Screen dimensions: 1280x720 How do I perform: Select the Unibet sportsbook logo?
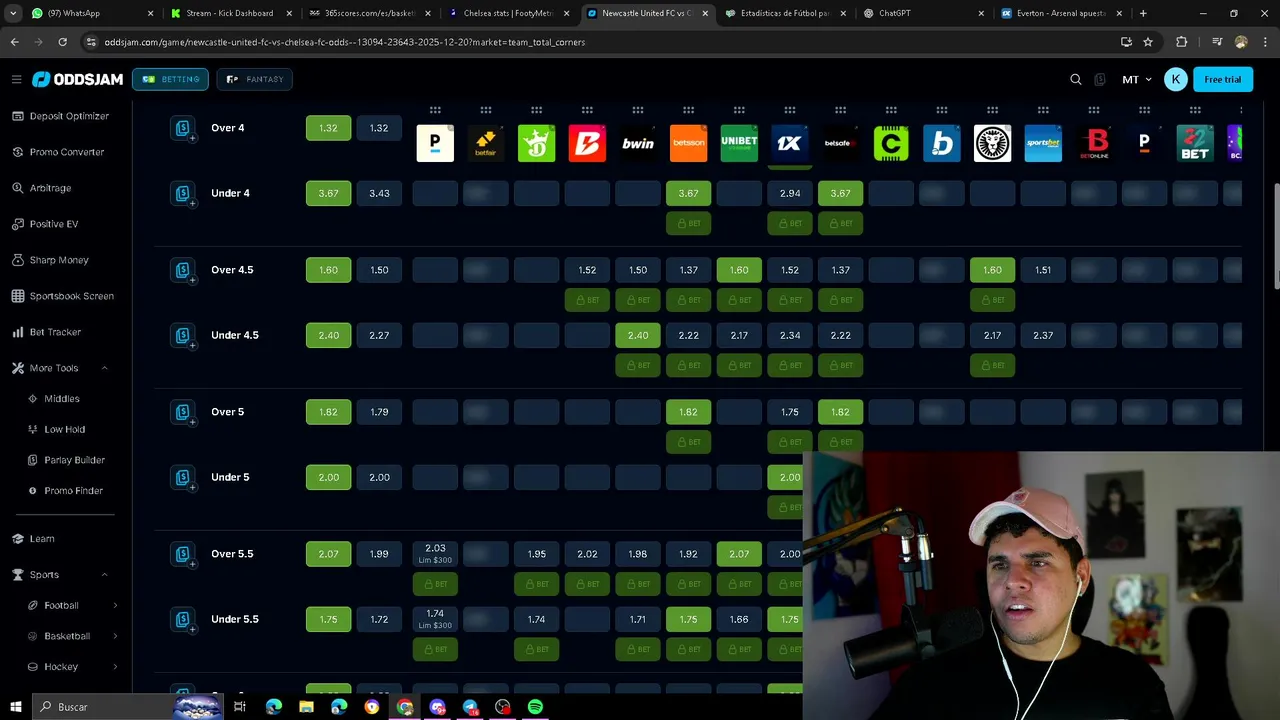click(739, 143)
